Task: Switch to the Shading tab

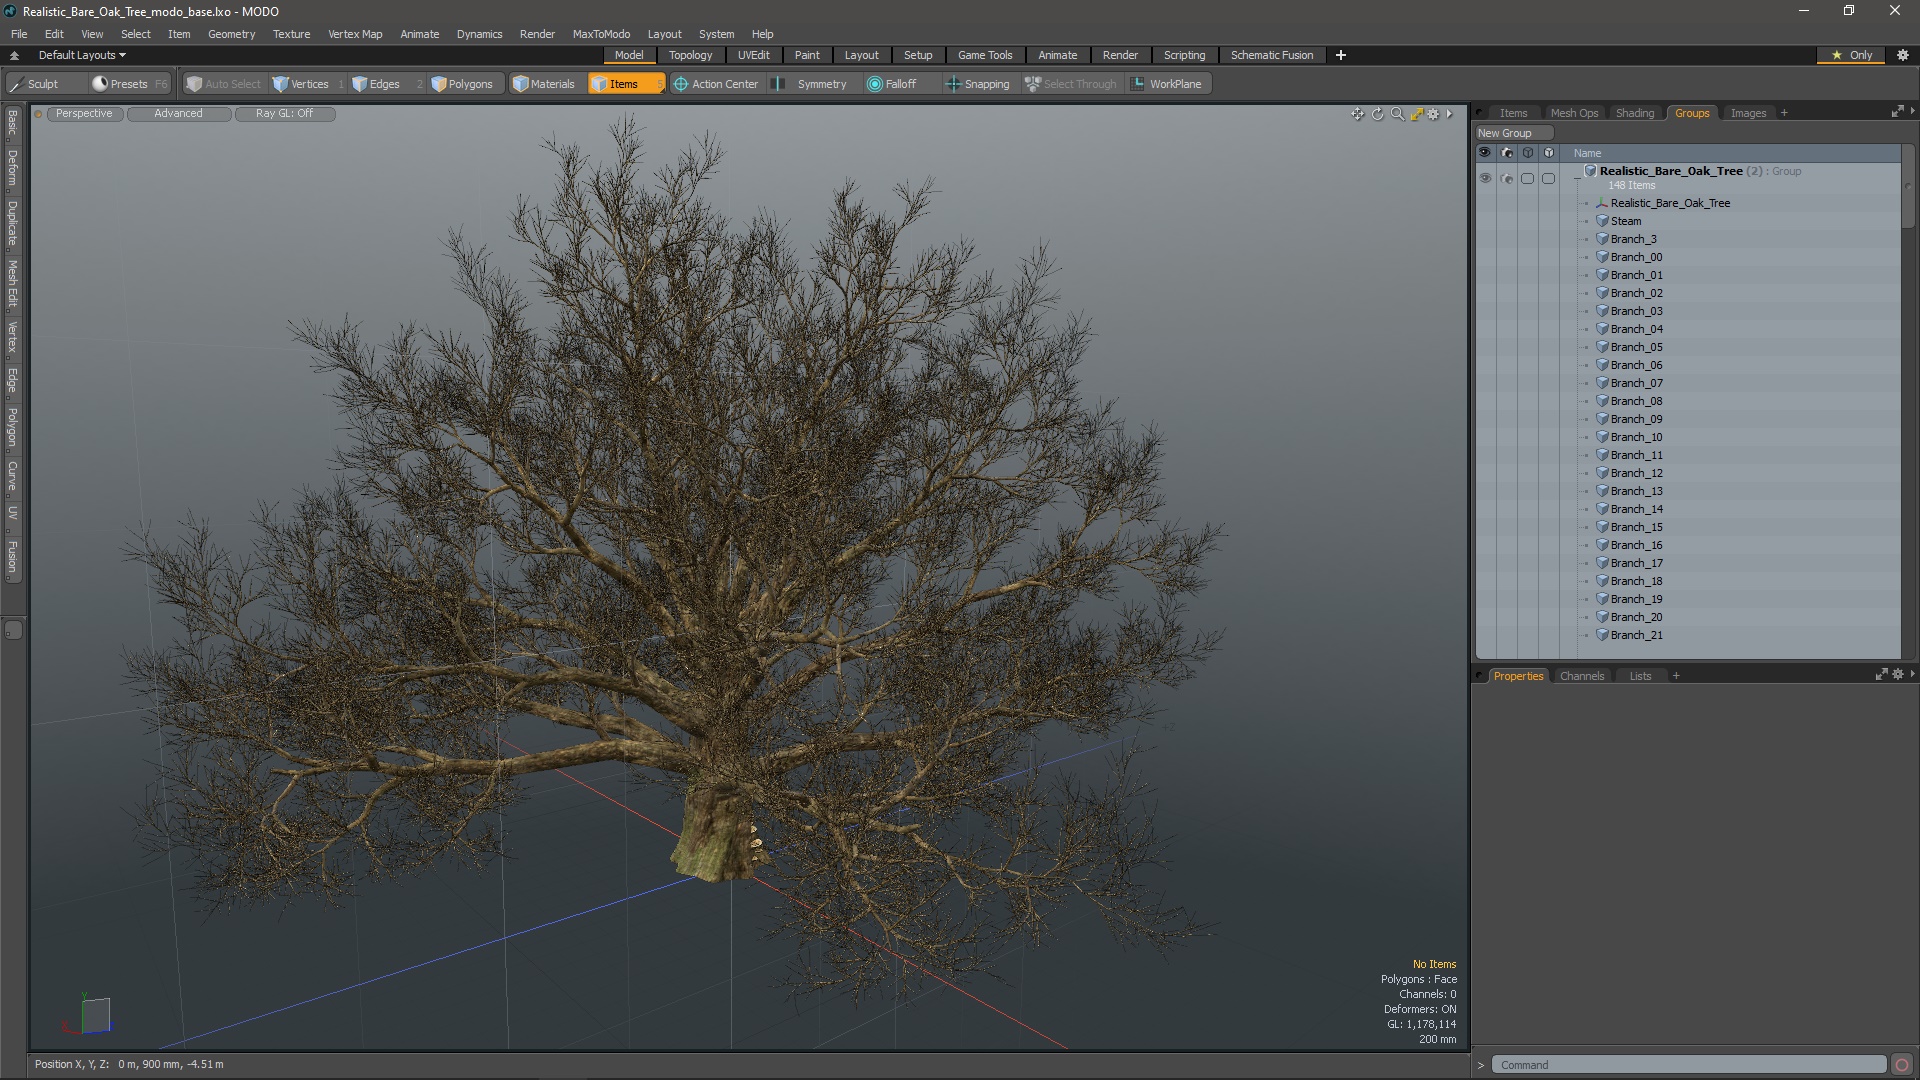Action: (x=1634, y=112)
